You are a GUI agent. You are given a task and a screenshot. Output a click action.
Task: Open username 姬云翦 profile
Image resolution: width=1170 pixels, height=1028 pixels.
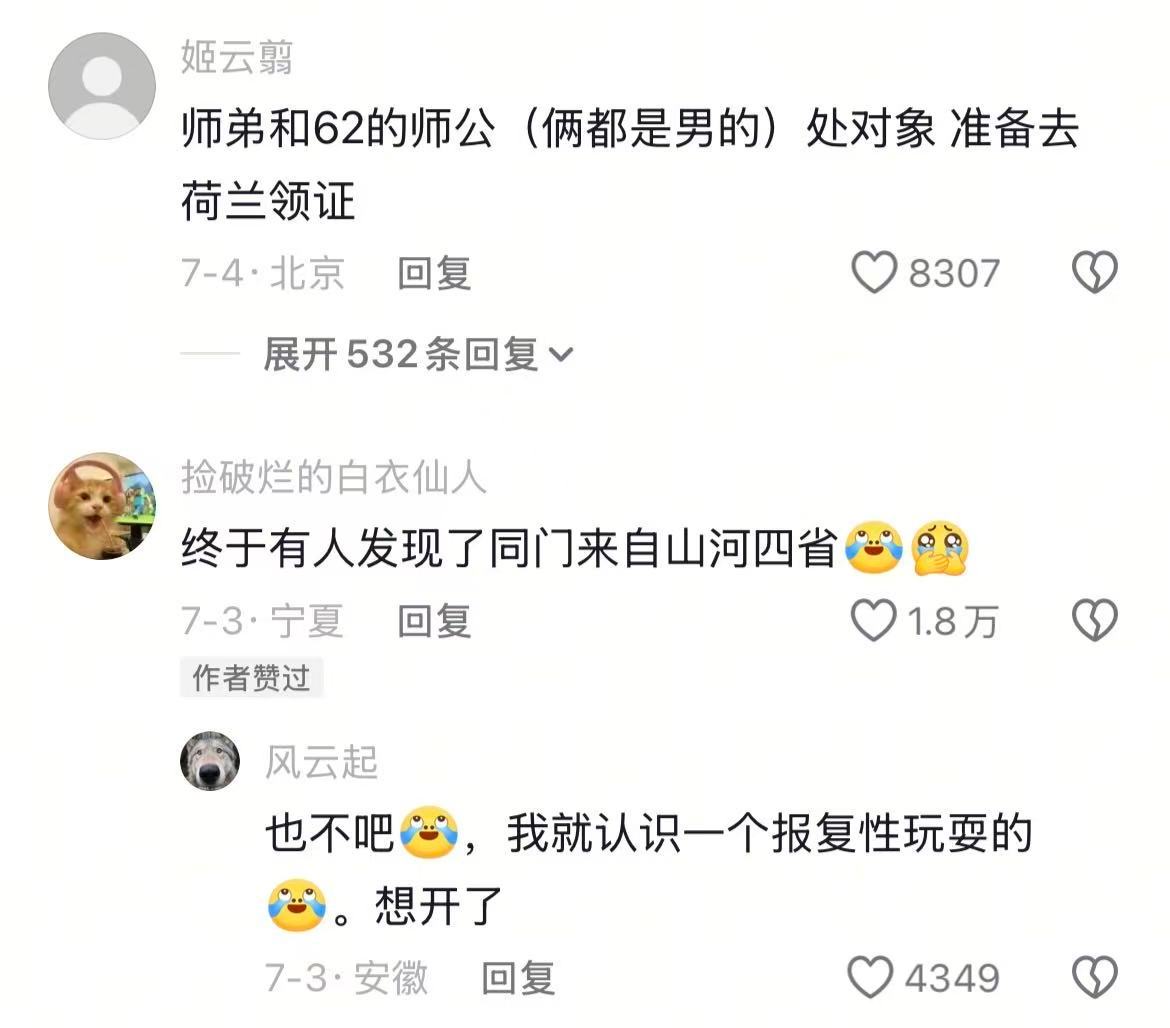pyautogui.click(x=237, y=57)
